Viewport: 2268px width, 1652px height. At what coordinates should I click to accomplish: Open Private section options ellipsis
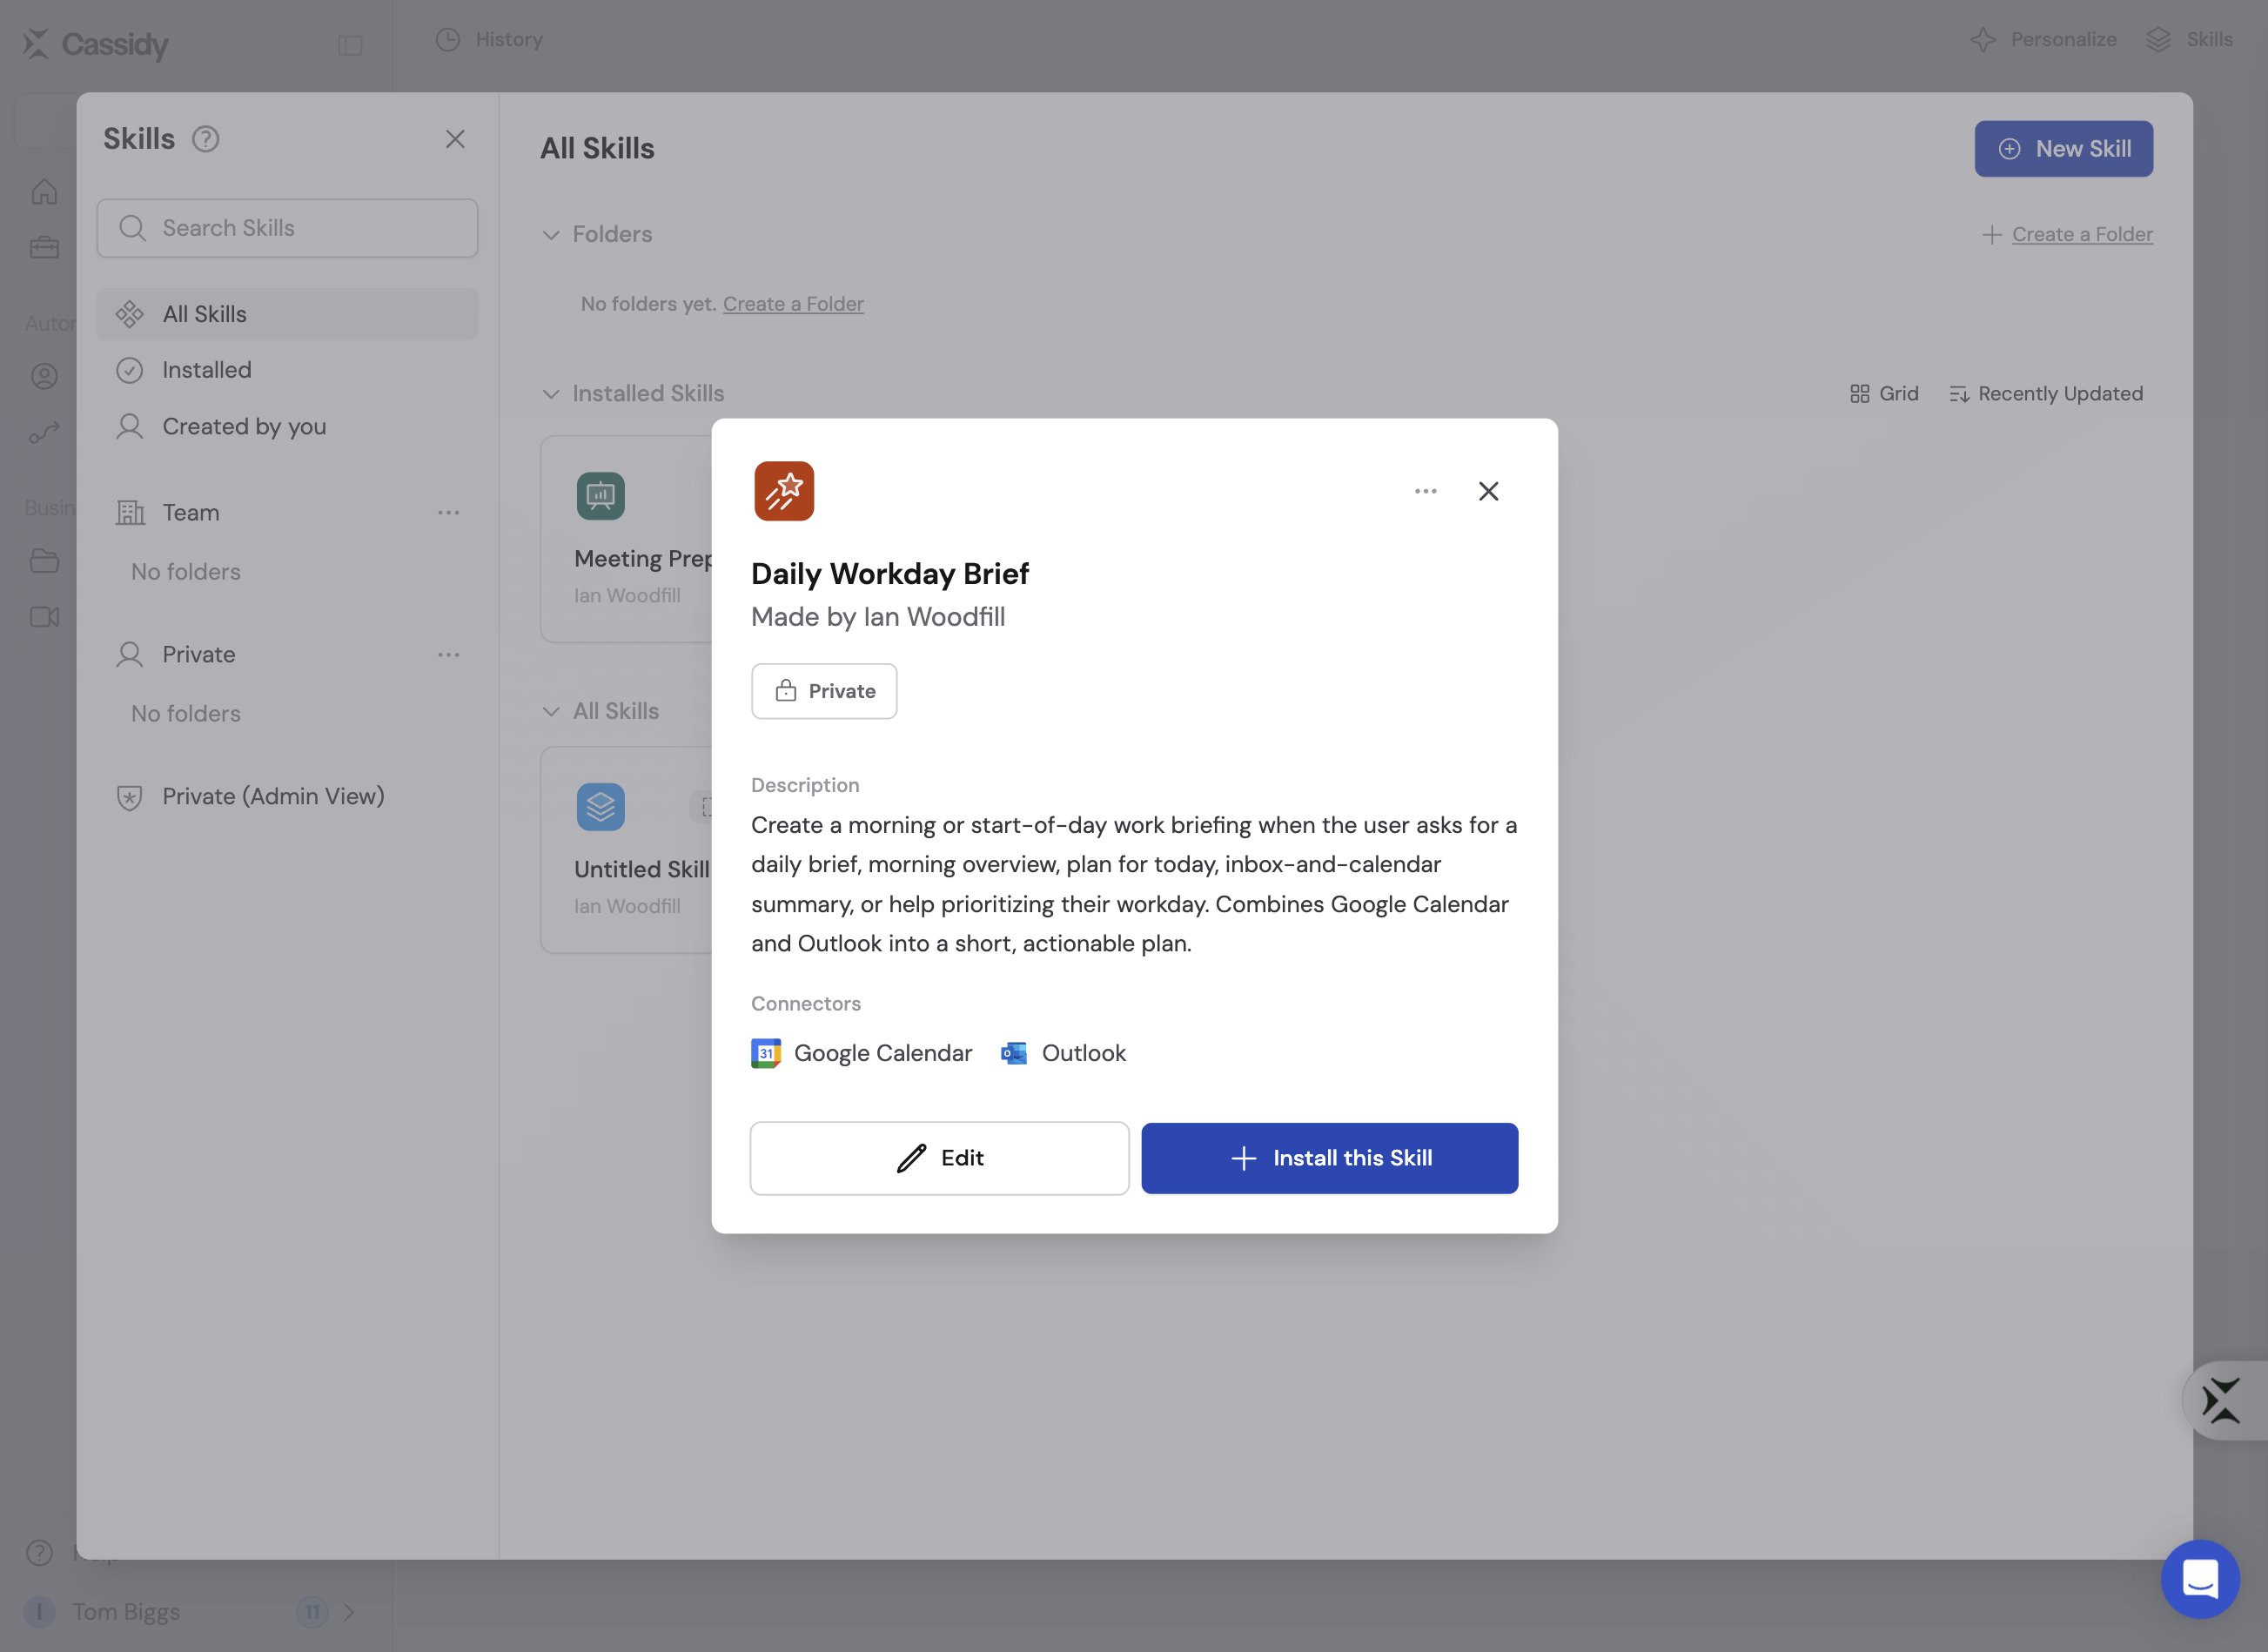449,655
